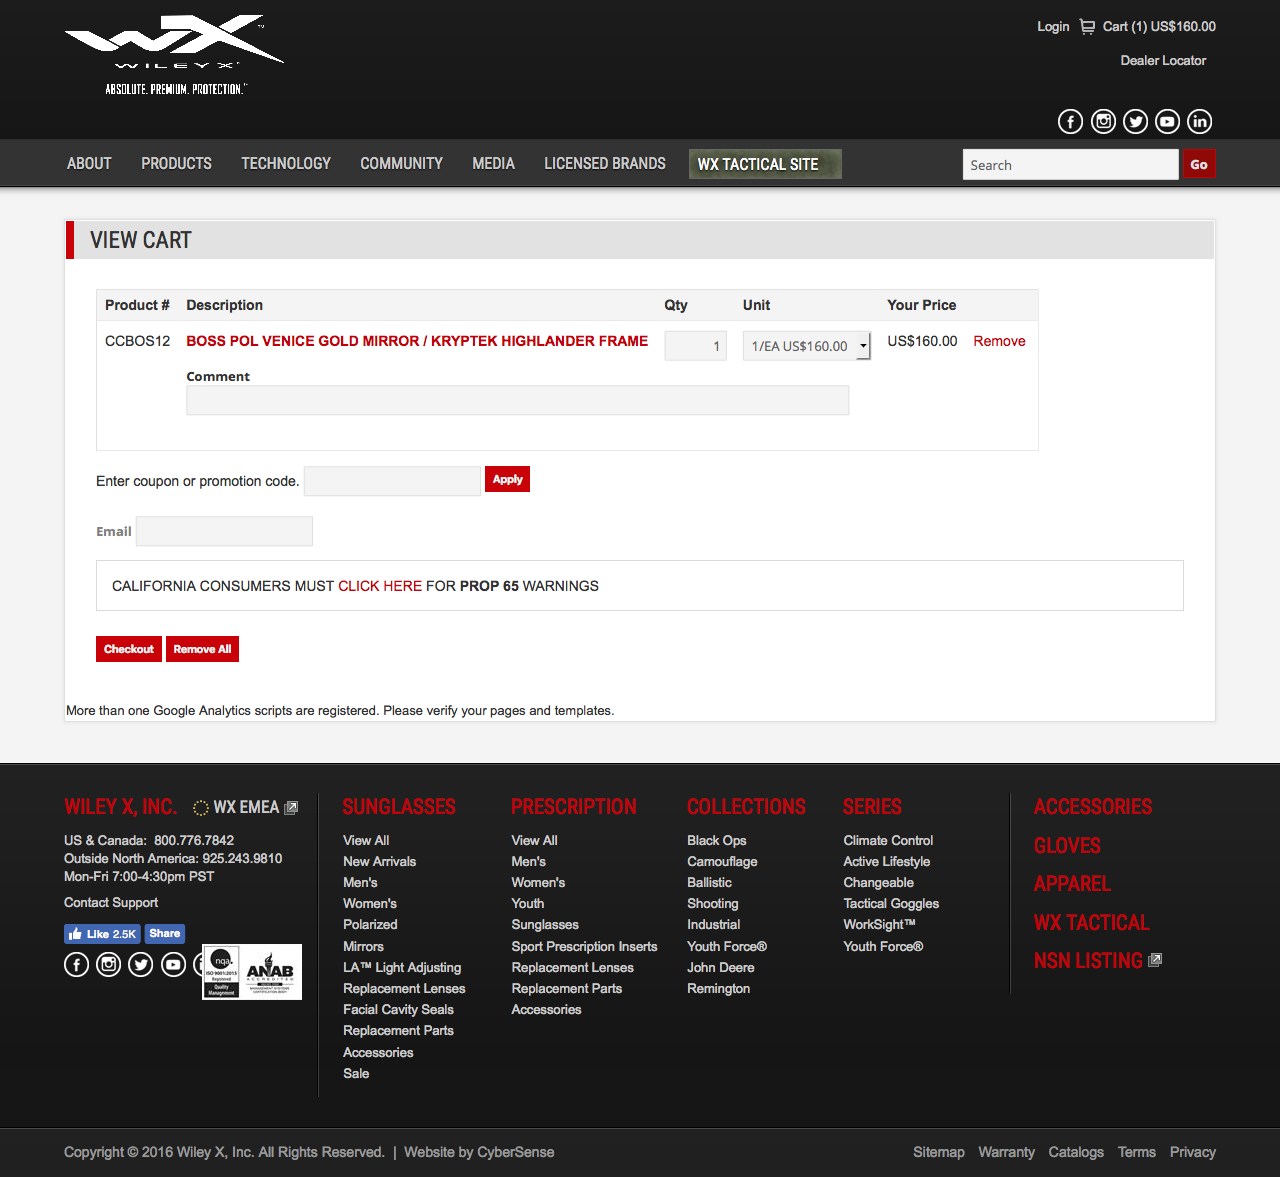Open ACCESSORIES footer heading

coord(1093,807)
